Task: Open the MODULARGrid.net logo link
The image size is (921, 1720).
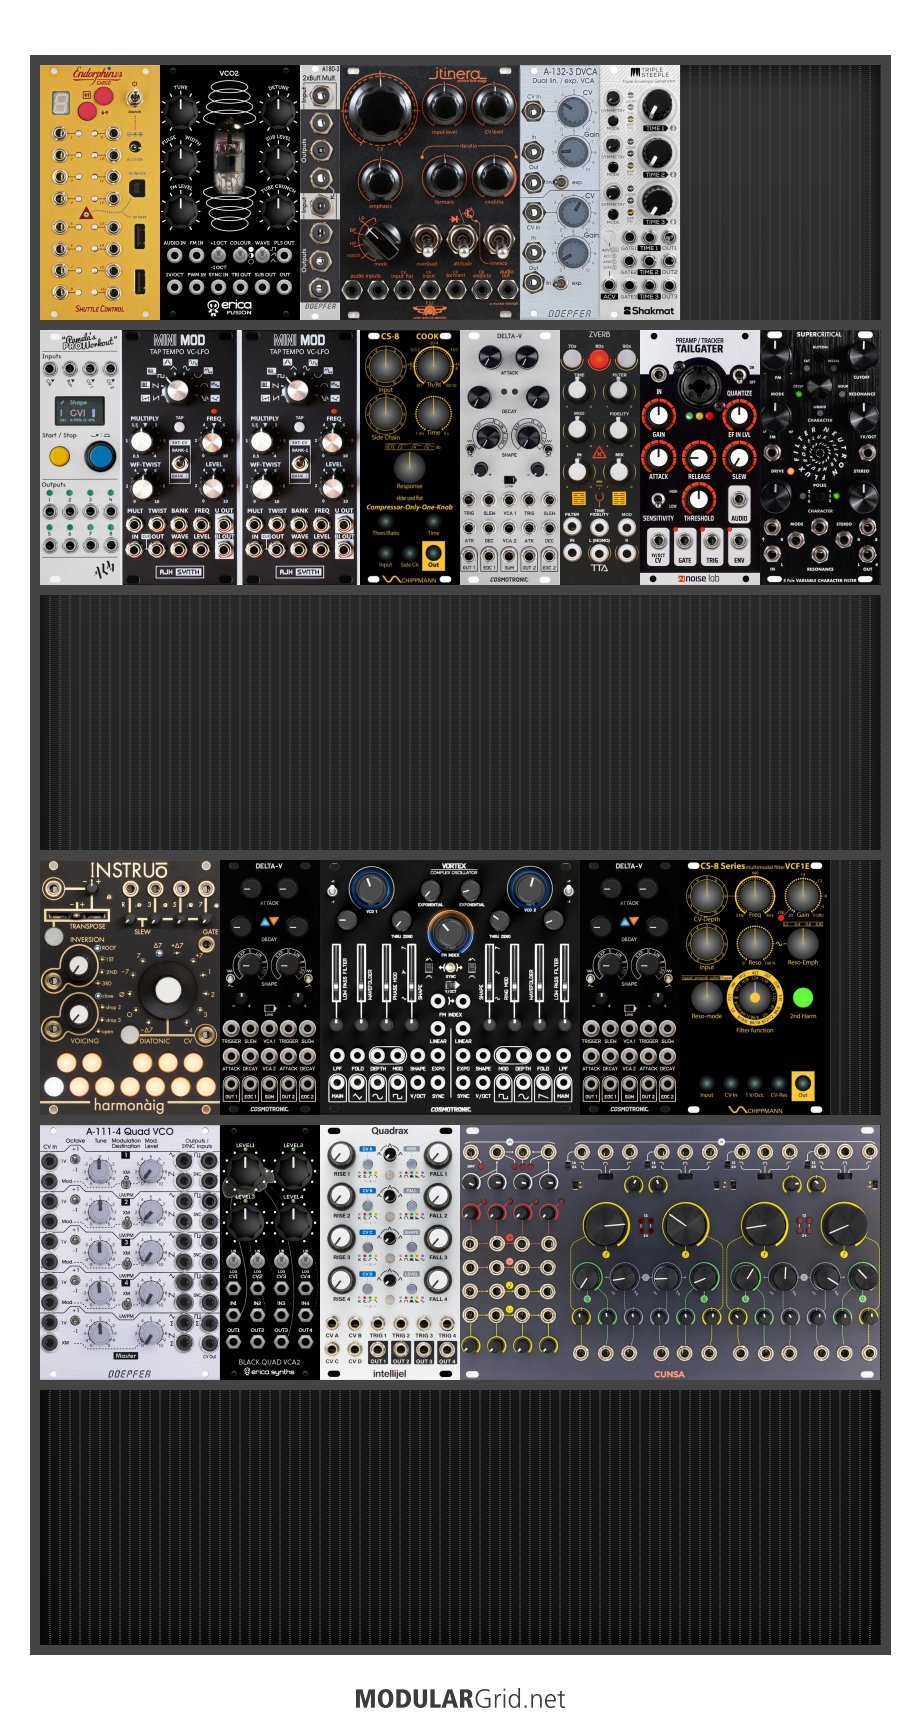Action: (x=460, y=1699)
